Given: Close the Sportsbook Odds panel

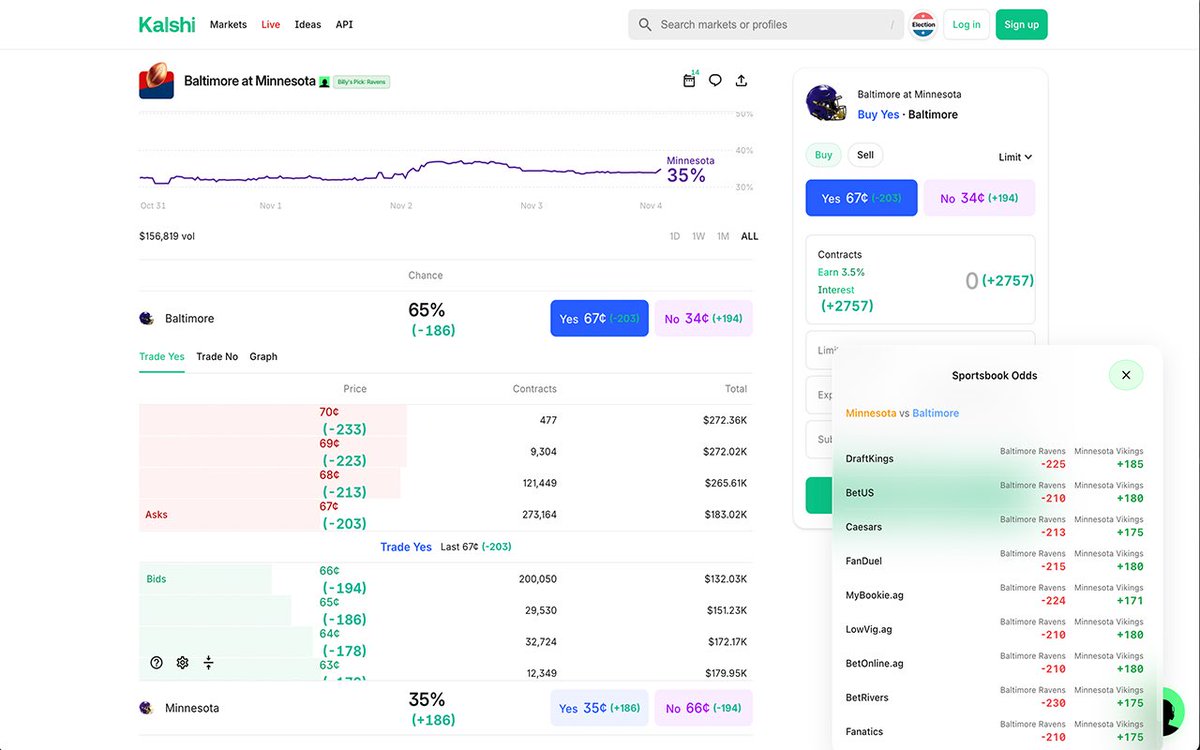Looking at the screenshot, I should click(x=1126, y=375).
